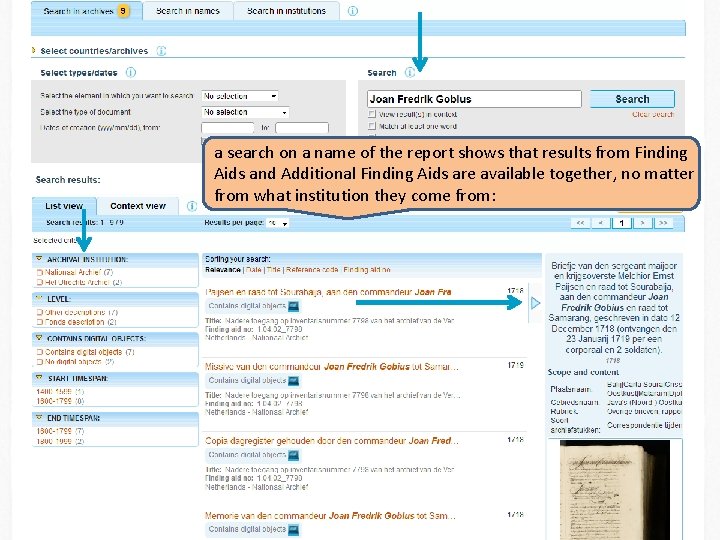Click the Clear search link
Screen dimensions: 720x540
652,114
